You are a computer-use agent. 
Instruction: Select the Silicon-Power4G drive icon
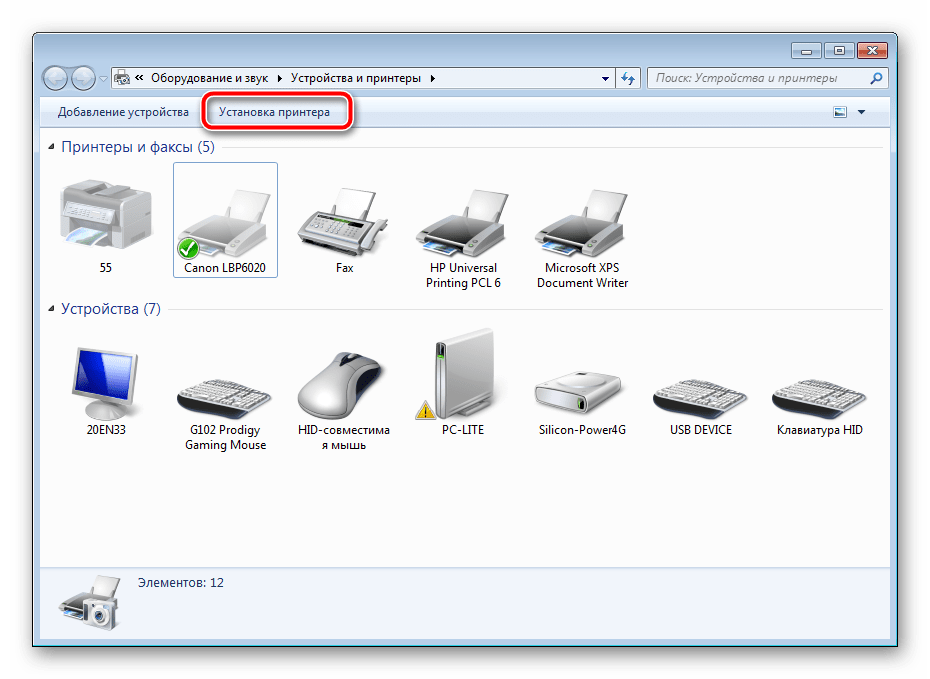(580, 390)
